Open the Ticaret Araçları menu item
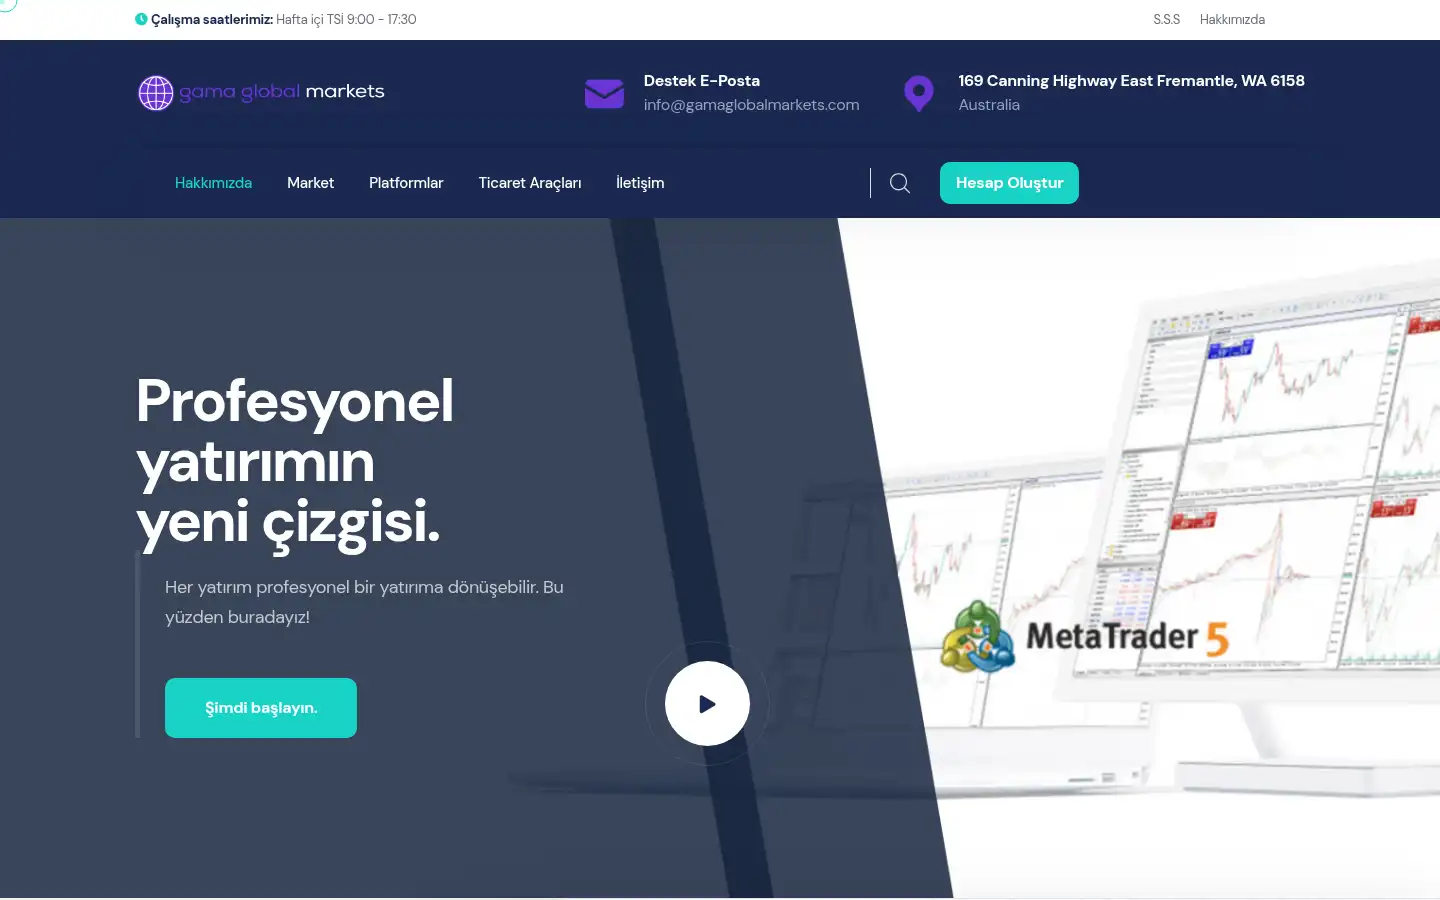The width and height of the screenshot is (1440, 900). (x=530, y=183)
